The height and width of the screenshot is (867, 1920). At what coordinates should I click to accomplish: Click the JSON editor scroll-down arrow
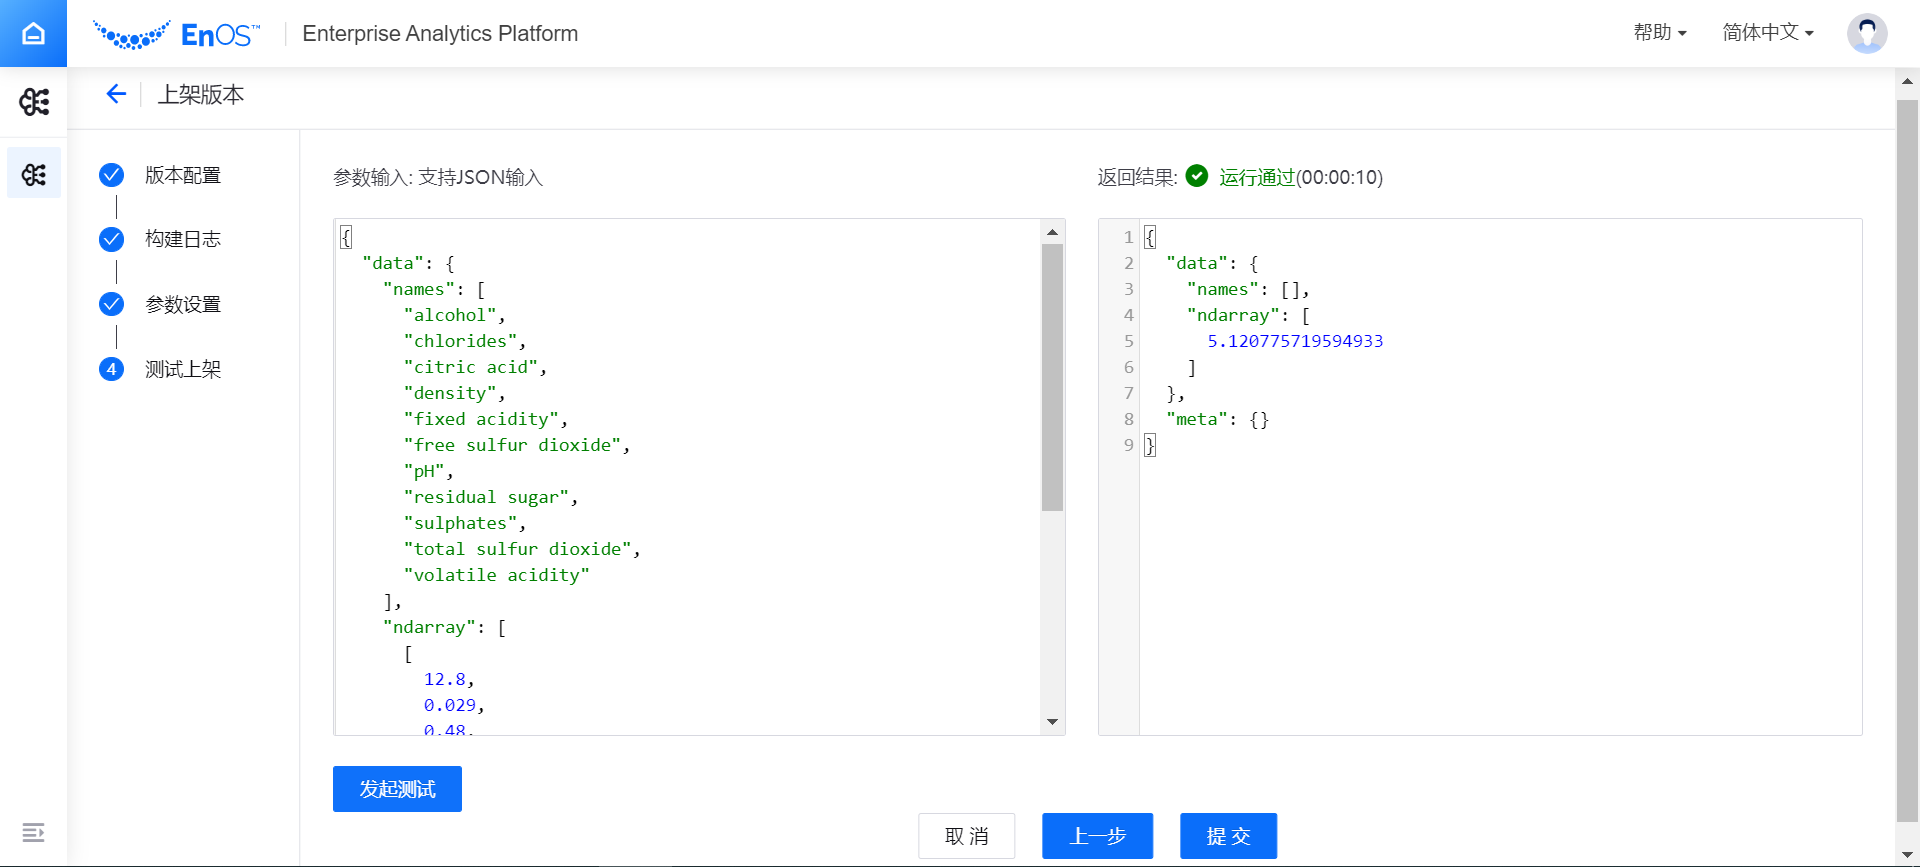1052,722
